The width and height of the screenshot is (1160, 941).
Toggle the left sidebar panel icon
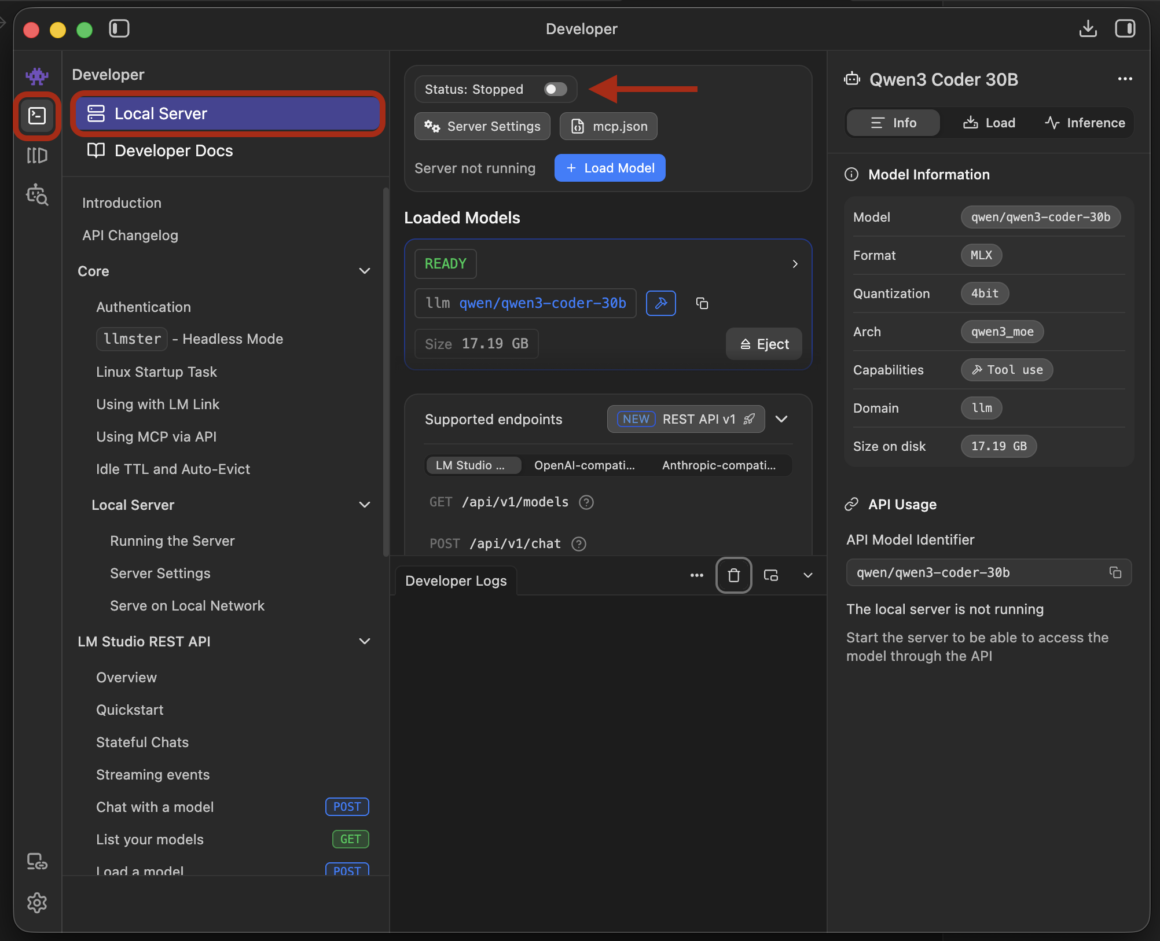119,29
